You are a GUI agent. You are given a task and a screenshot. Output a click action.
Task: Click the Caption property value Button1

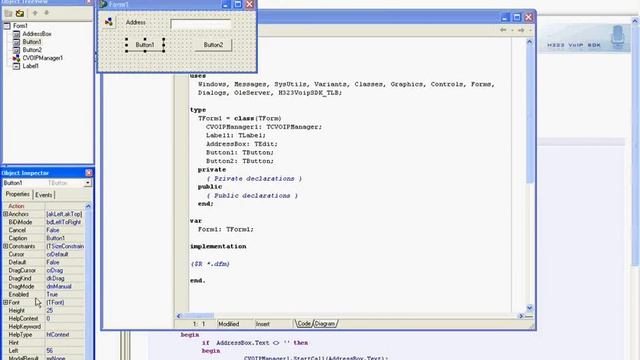(x=65, y=238)
